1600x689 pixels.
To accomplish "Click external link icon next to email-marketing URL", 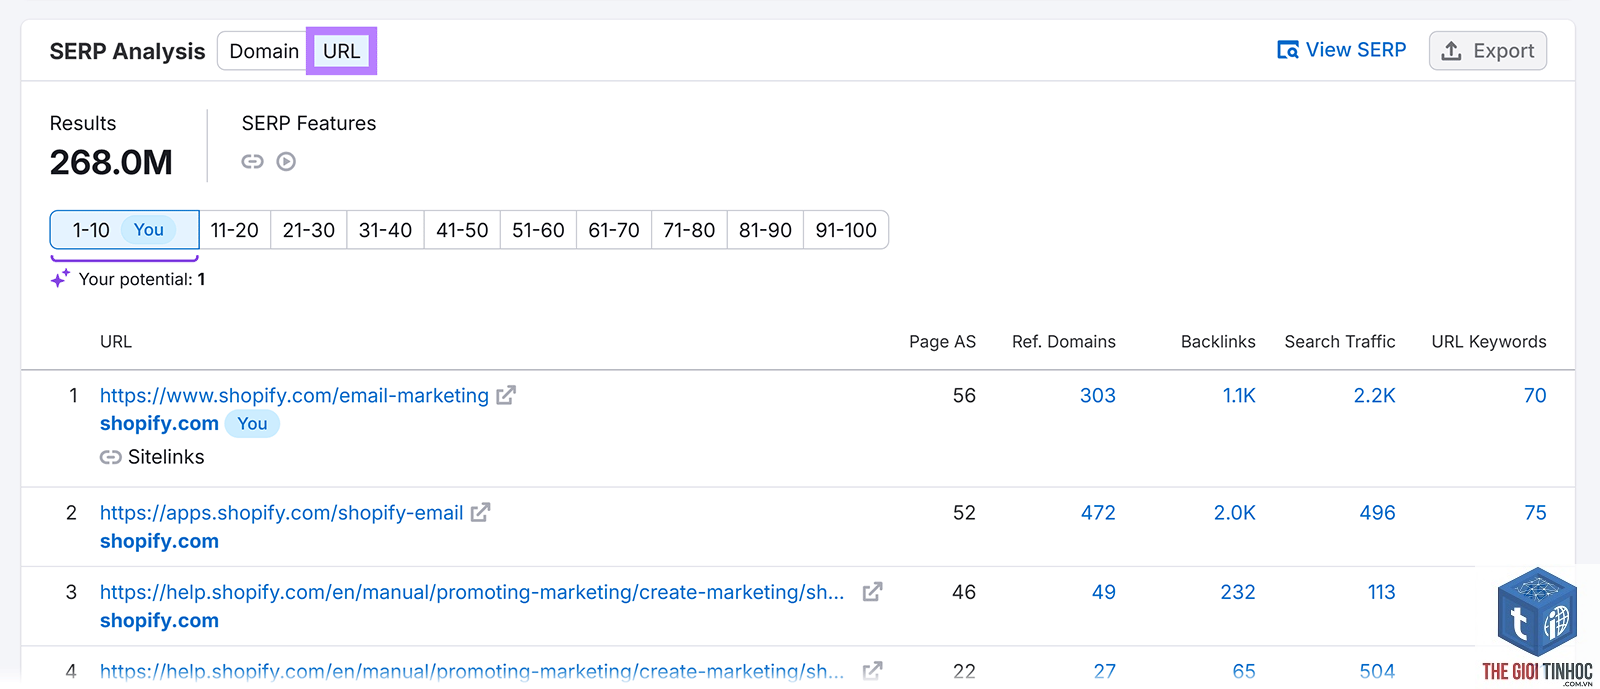I will pyautogui.click(x=506, y=395).
